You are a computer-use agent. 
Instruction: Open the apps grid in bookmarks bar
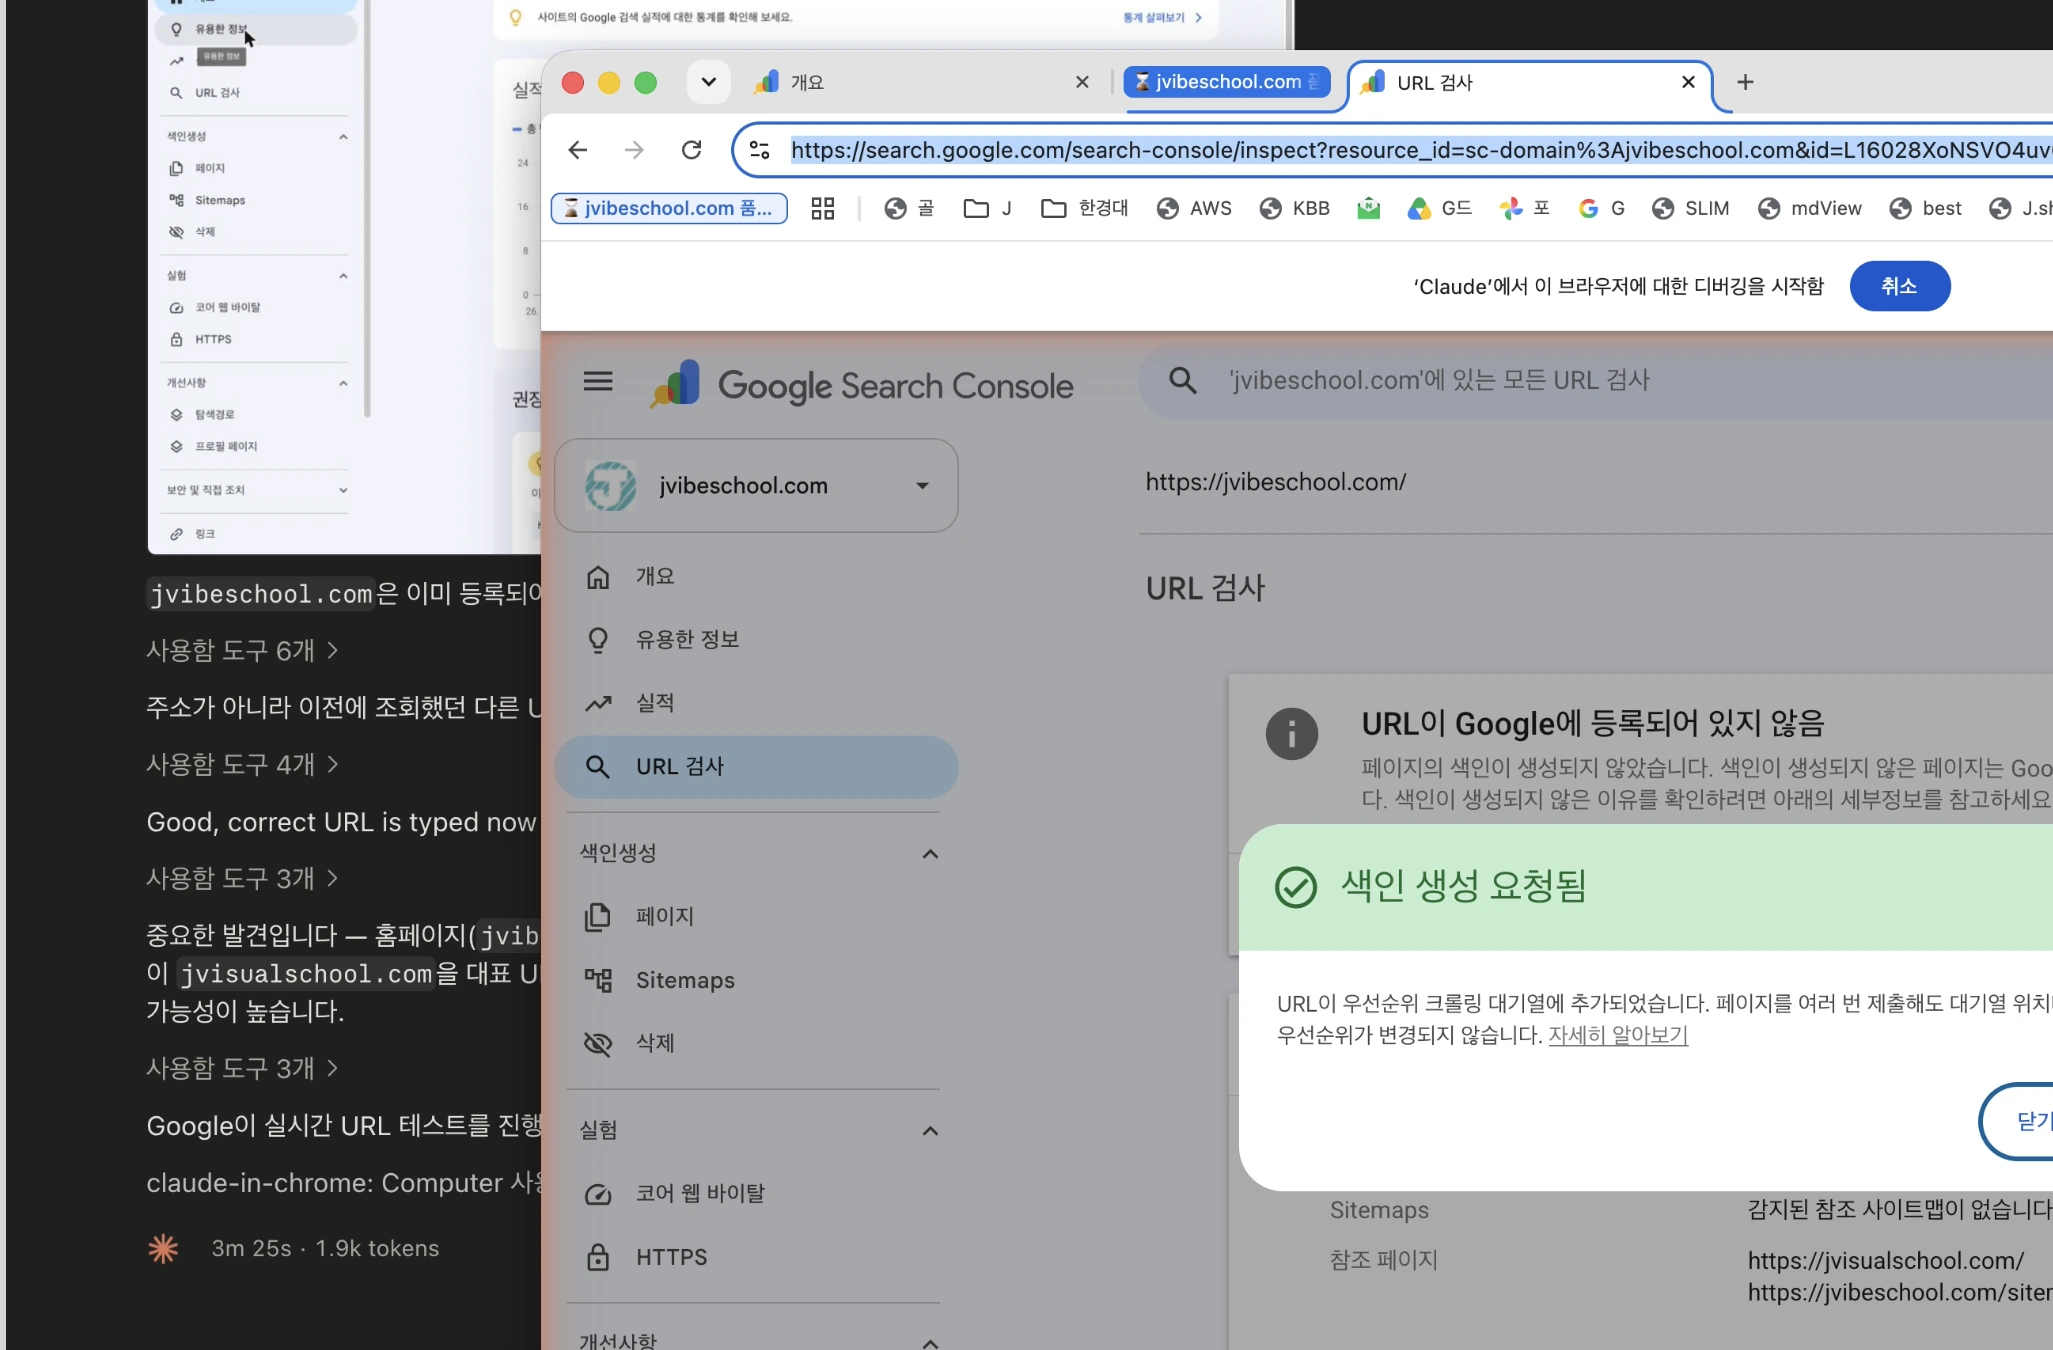pos(822,208)
